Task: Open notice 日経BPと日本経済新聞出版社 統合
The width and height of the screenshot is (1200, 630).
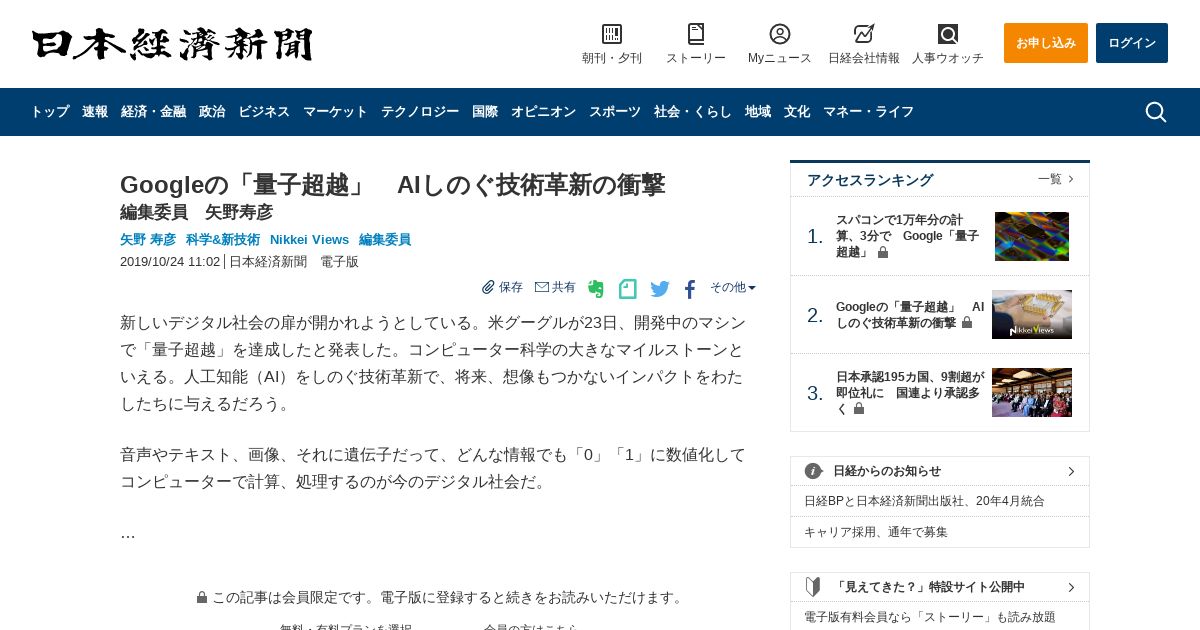Action: click(x=924, y=501)
